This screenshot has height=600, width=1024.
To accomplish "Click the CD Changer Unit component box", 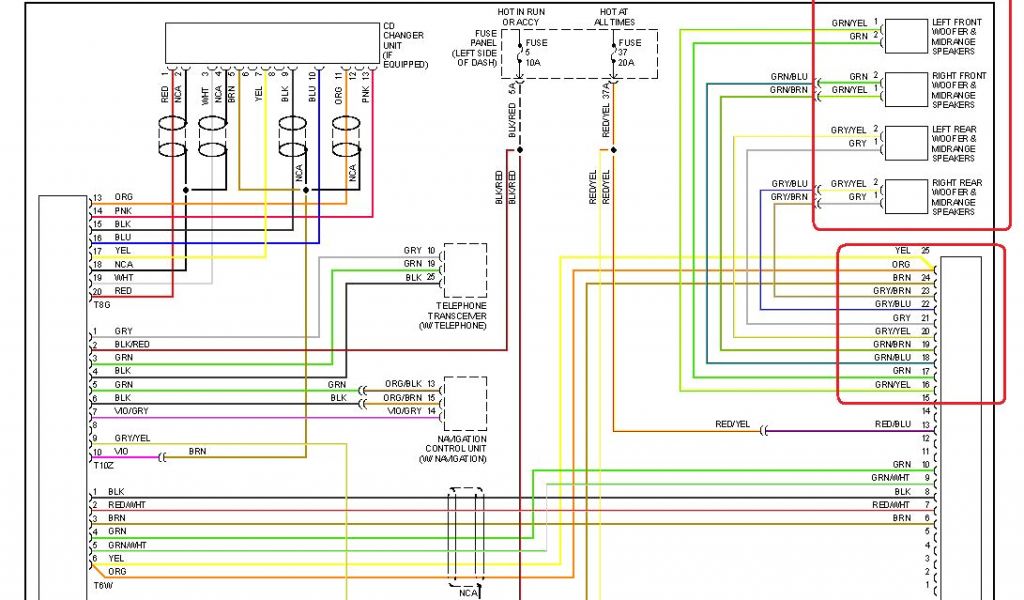I will (x=272, y=44).
